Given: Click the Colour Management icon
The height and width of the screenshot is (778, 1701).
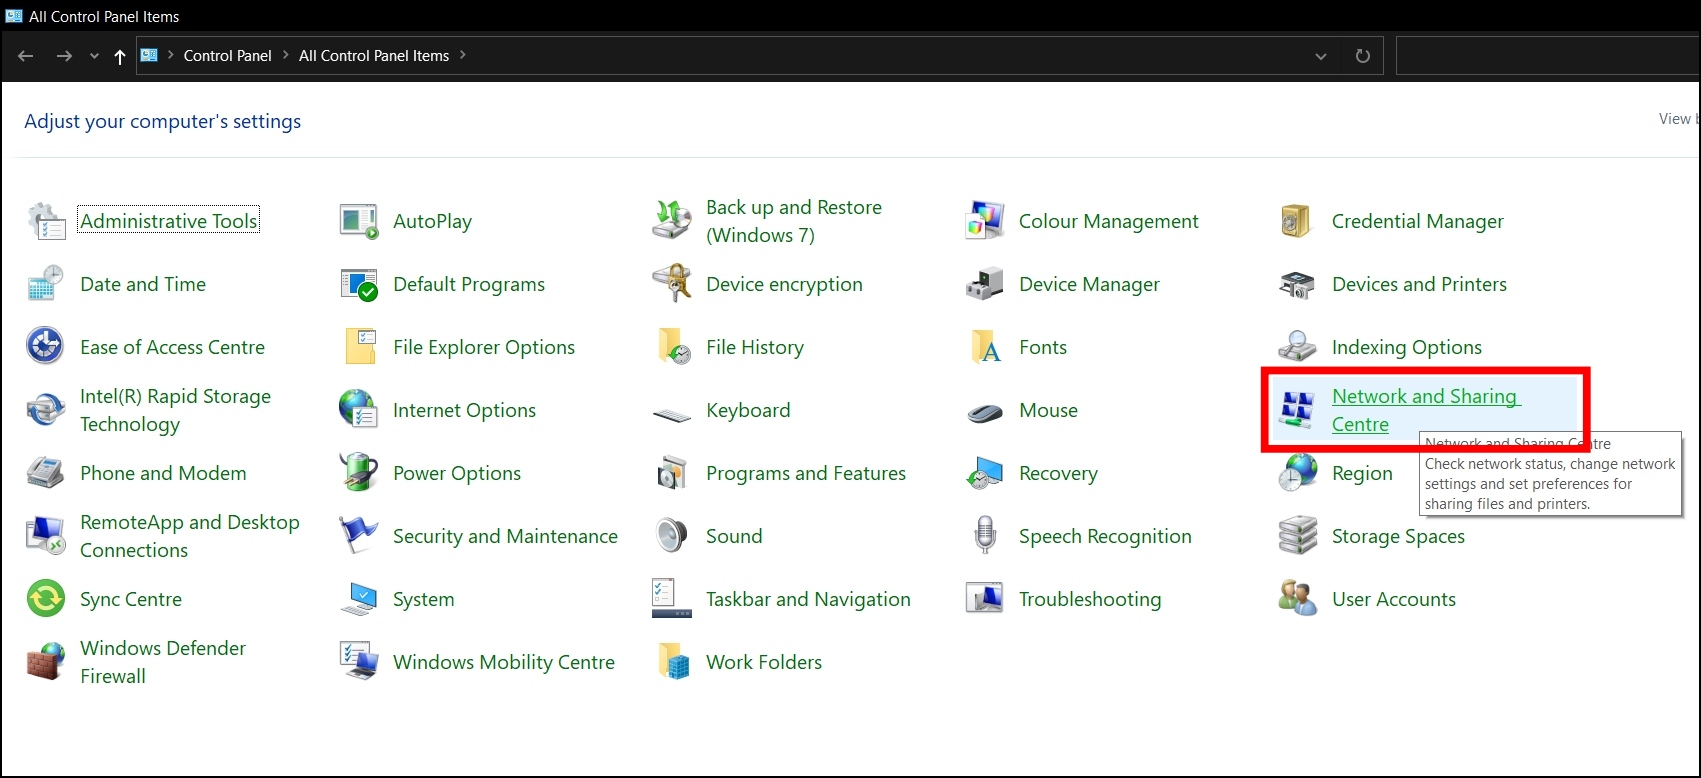Looking at the screenshot, I should [985, 221].
